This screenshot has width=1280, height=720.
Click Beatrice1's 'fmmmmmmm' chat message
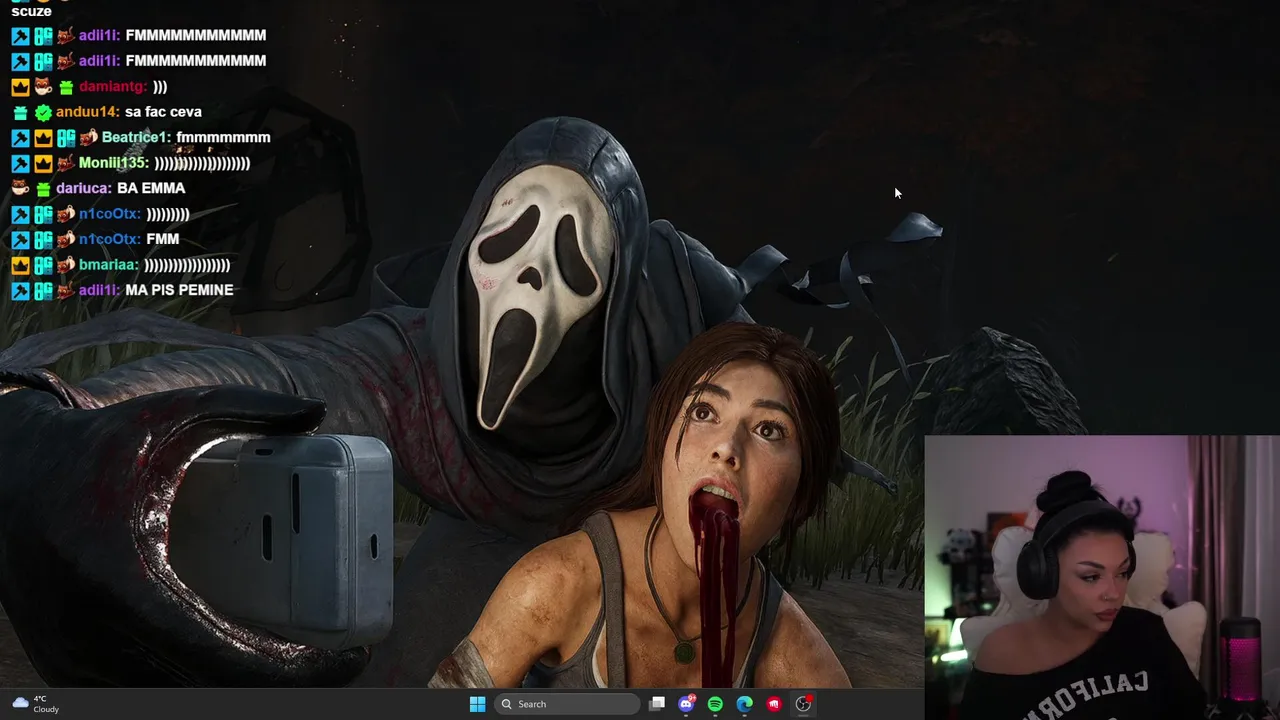tap(223, 138)
